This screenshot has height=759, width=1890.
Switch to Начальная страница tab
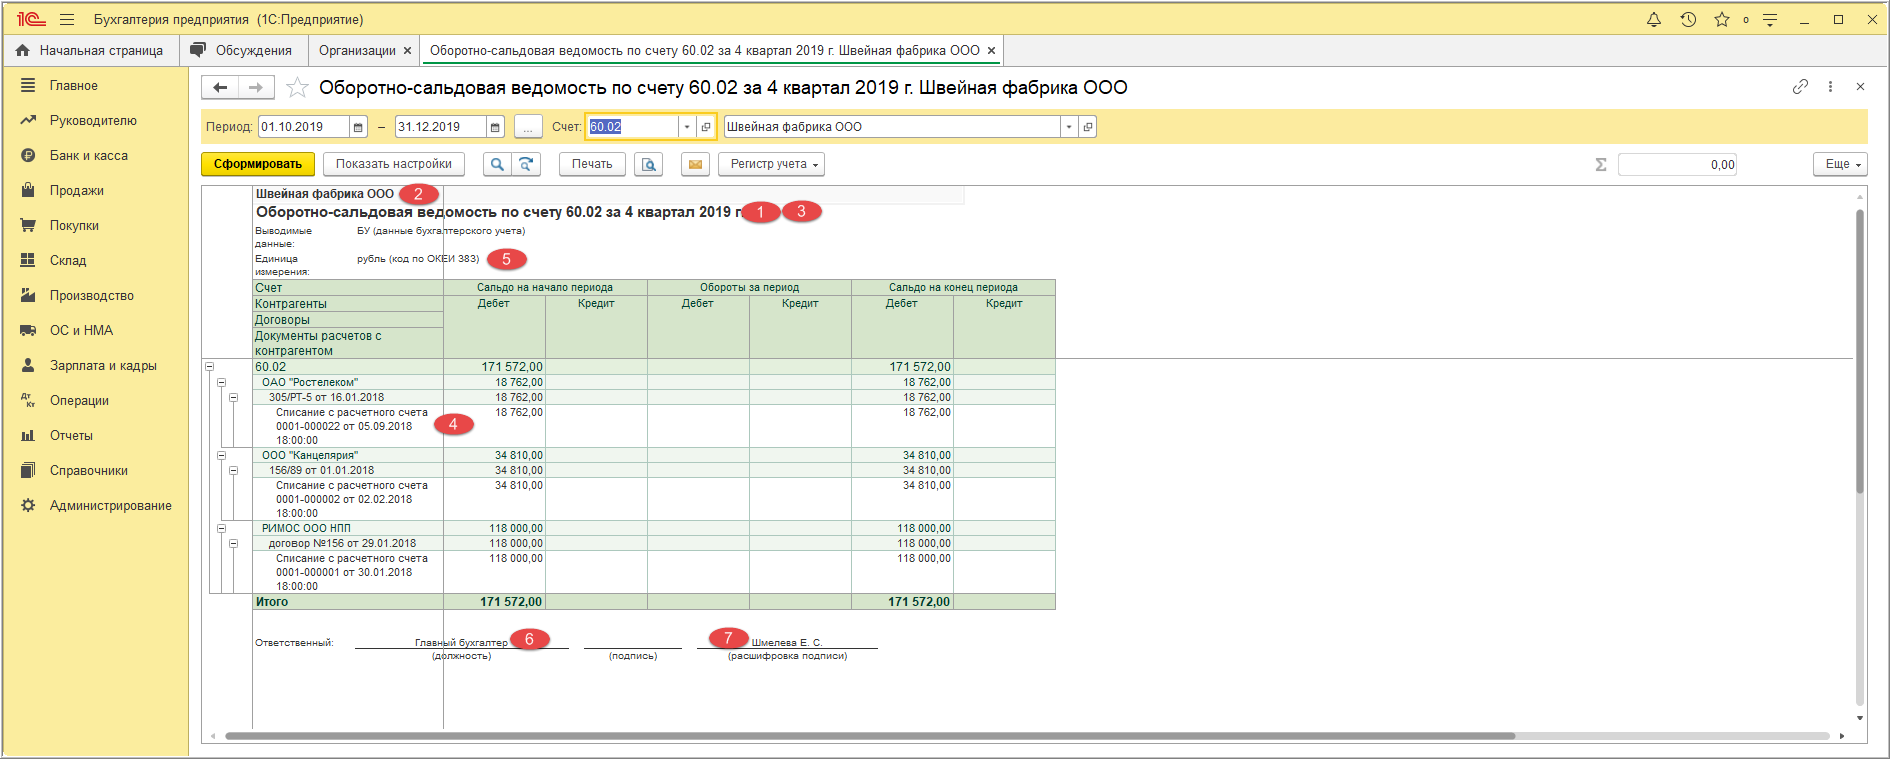(x=91, y=50)
